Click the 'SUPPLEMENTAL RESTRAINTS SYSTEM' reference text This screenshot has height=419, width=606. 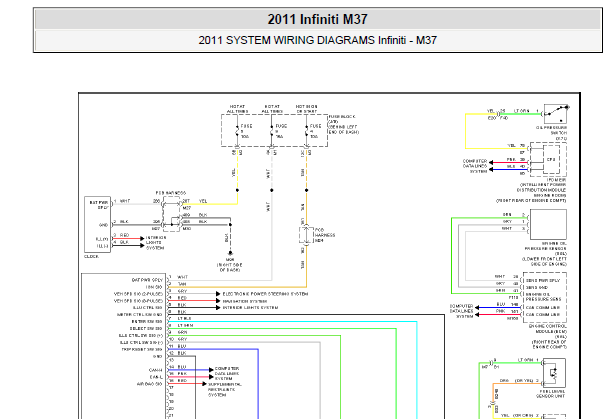point(225,390)
